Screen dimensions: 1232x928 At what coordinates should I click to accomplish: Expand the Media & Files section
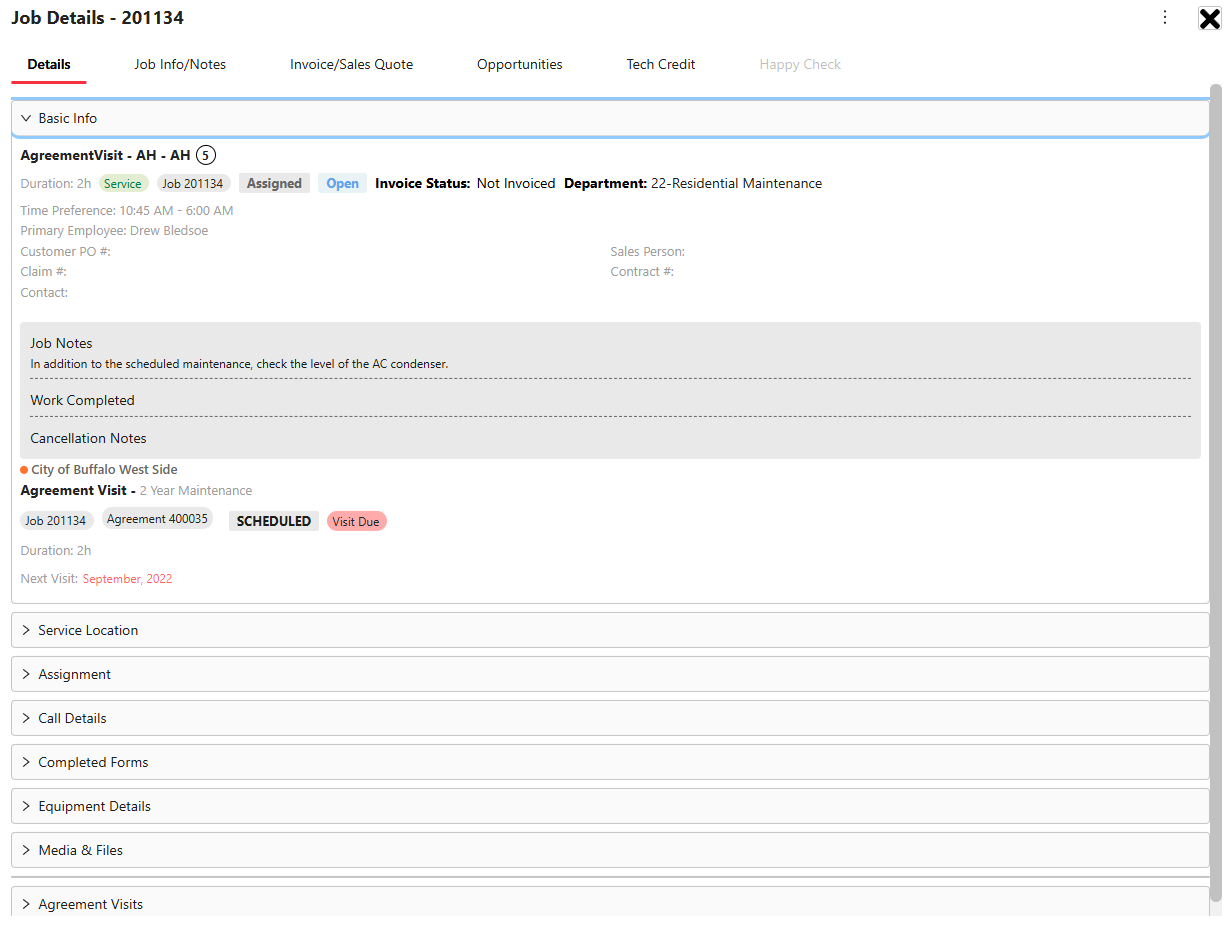click(x=610, y=850)
